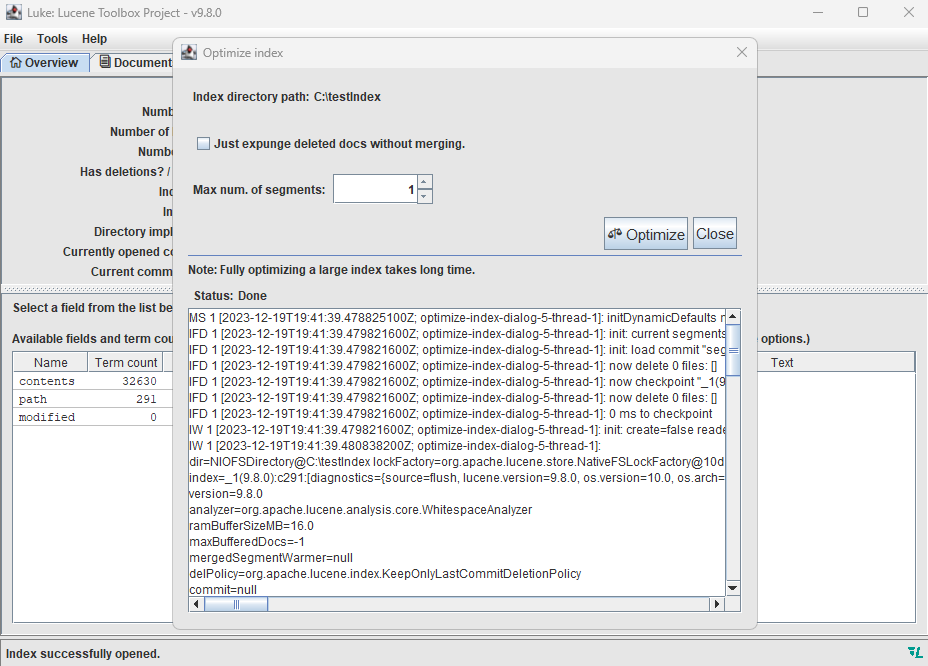Image resolution: width=928 pixels, height=666 pixels.
Task: Enable expunge deleted docs without merging
Action: pyautogui.click(x=203, y=143)
